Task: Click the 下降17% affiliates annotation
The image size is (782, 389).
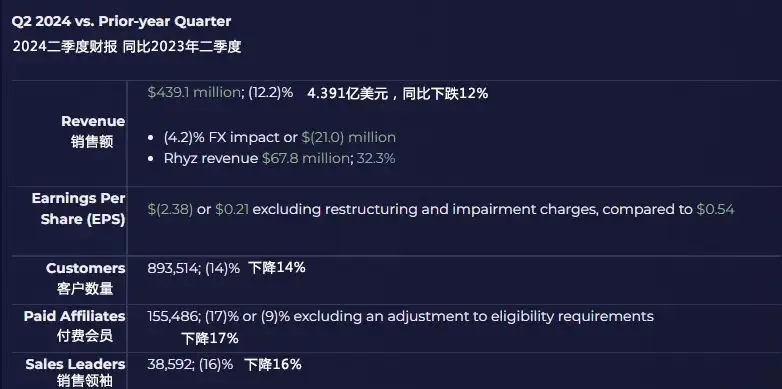Action: 210,339
